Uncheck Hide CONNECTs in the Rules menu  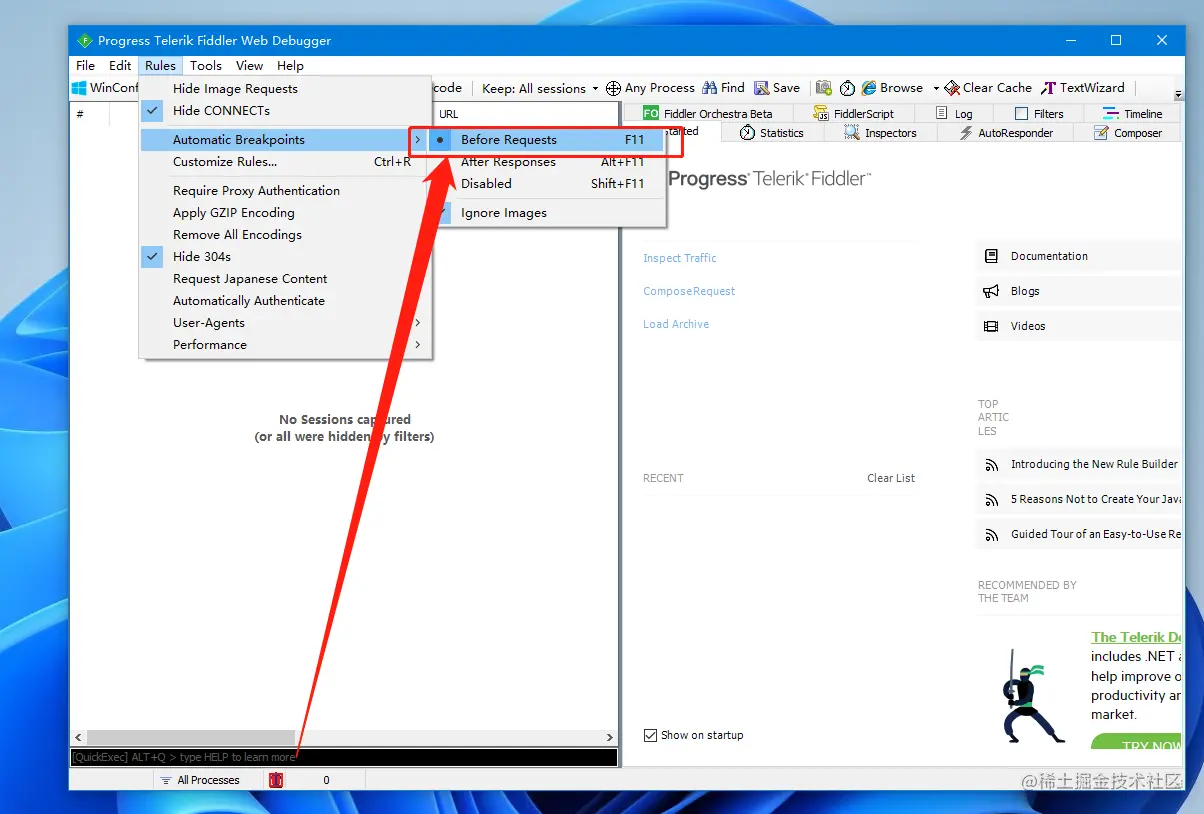[x=285, y=111]
